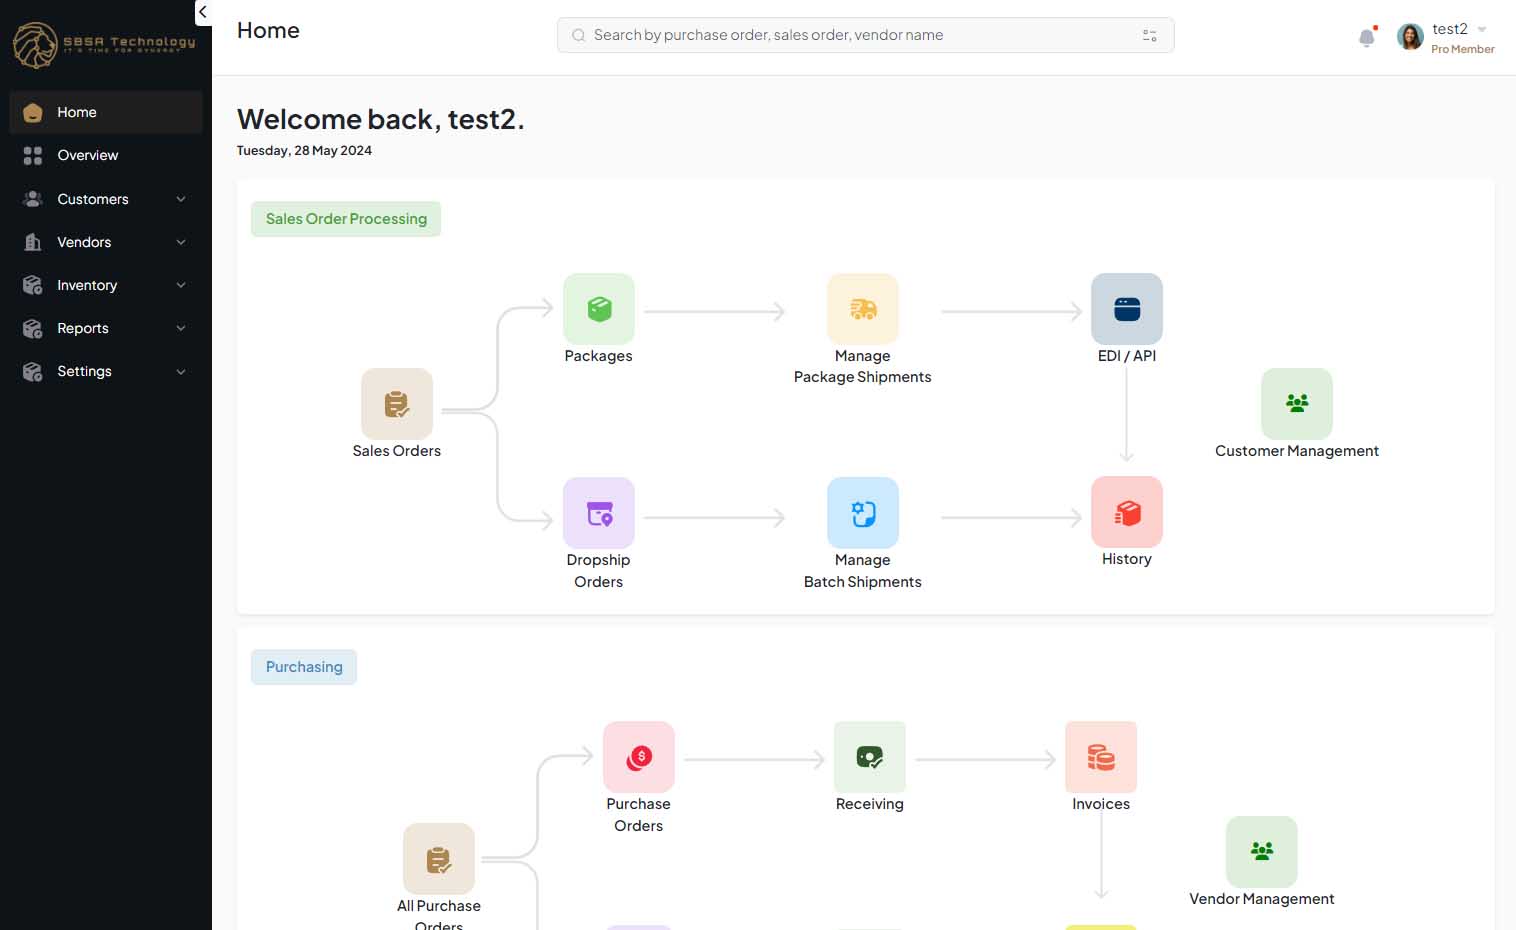Open the green Packages icon
The image size is (1516, 930).
point(599,309)
